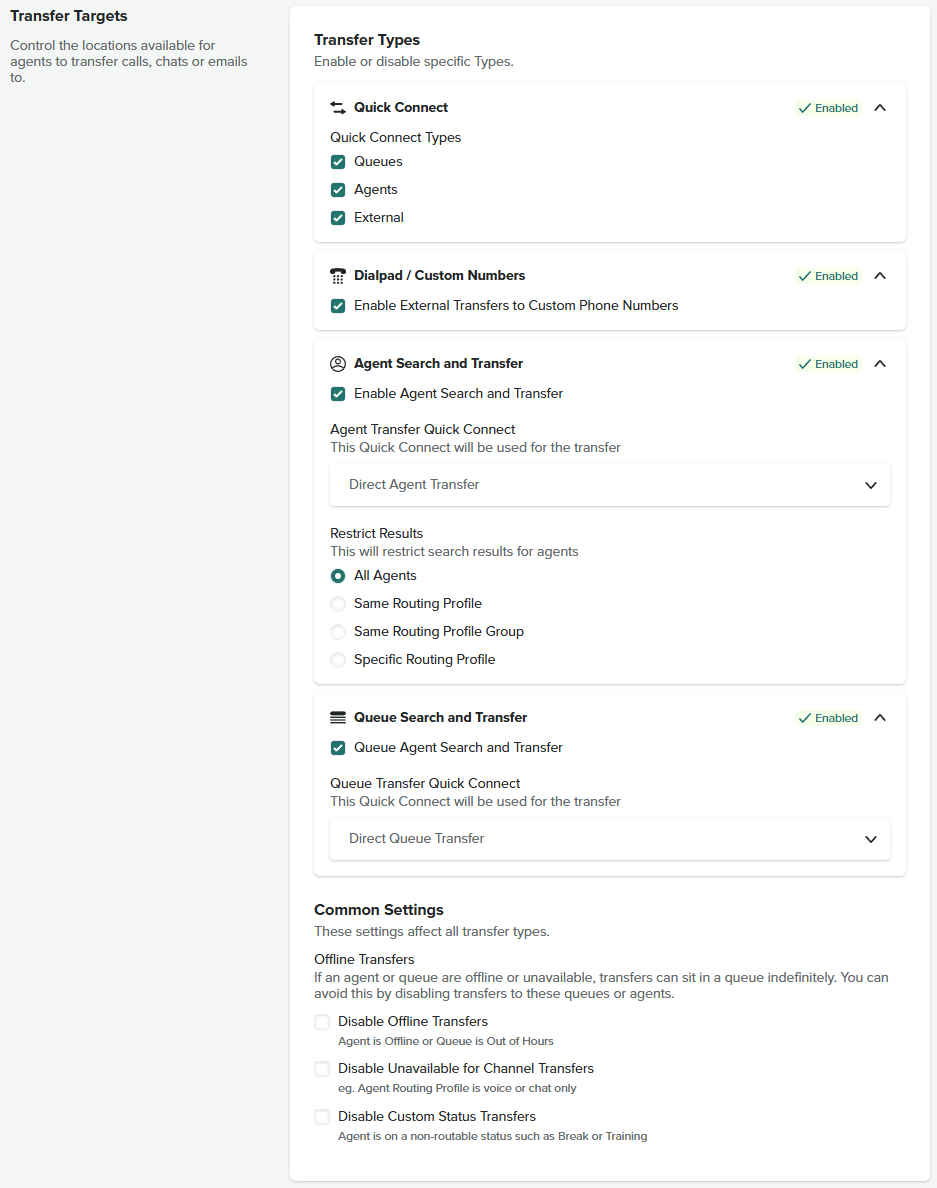Click the Agent Search person icon
This screenshot has width=937, height=1188.
pos(337,364)
